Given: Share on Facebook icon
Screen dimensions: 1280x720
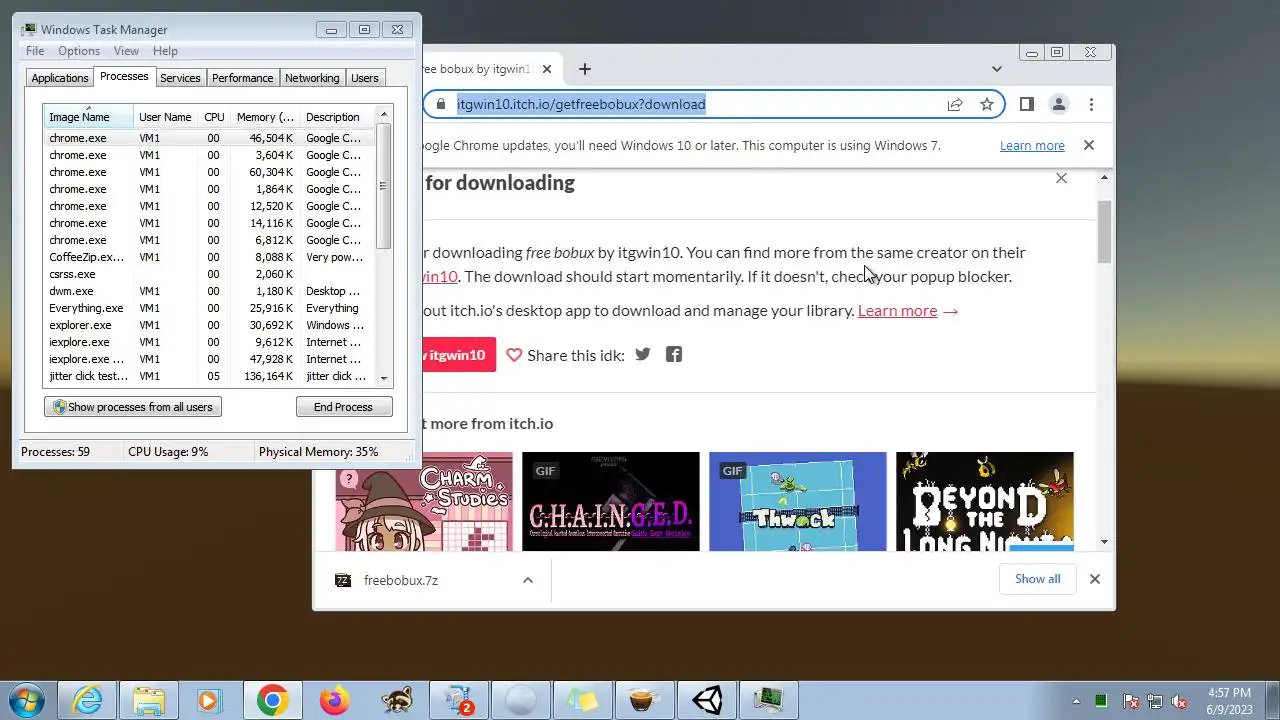Looking at the screenshot, I should (674, 354).
